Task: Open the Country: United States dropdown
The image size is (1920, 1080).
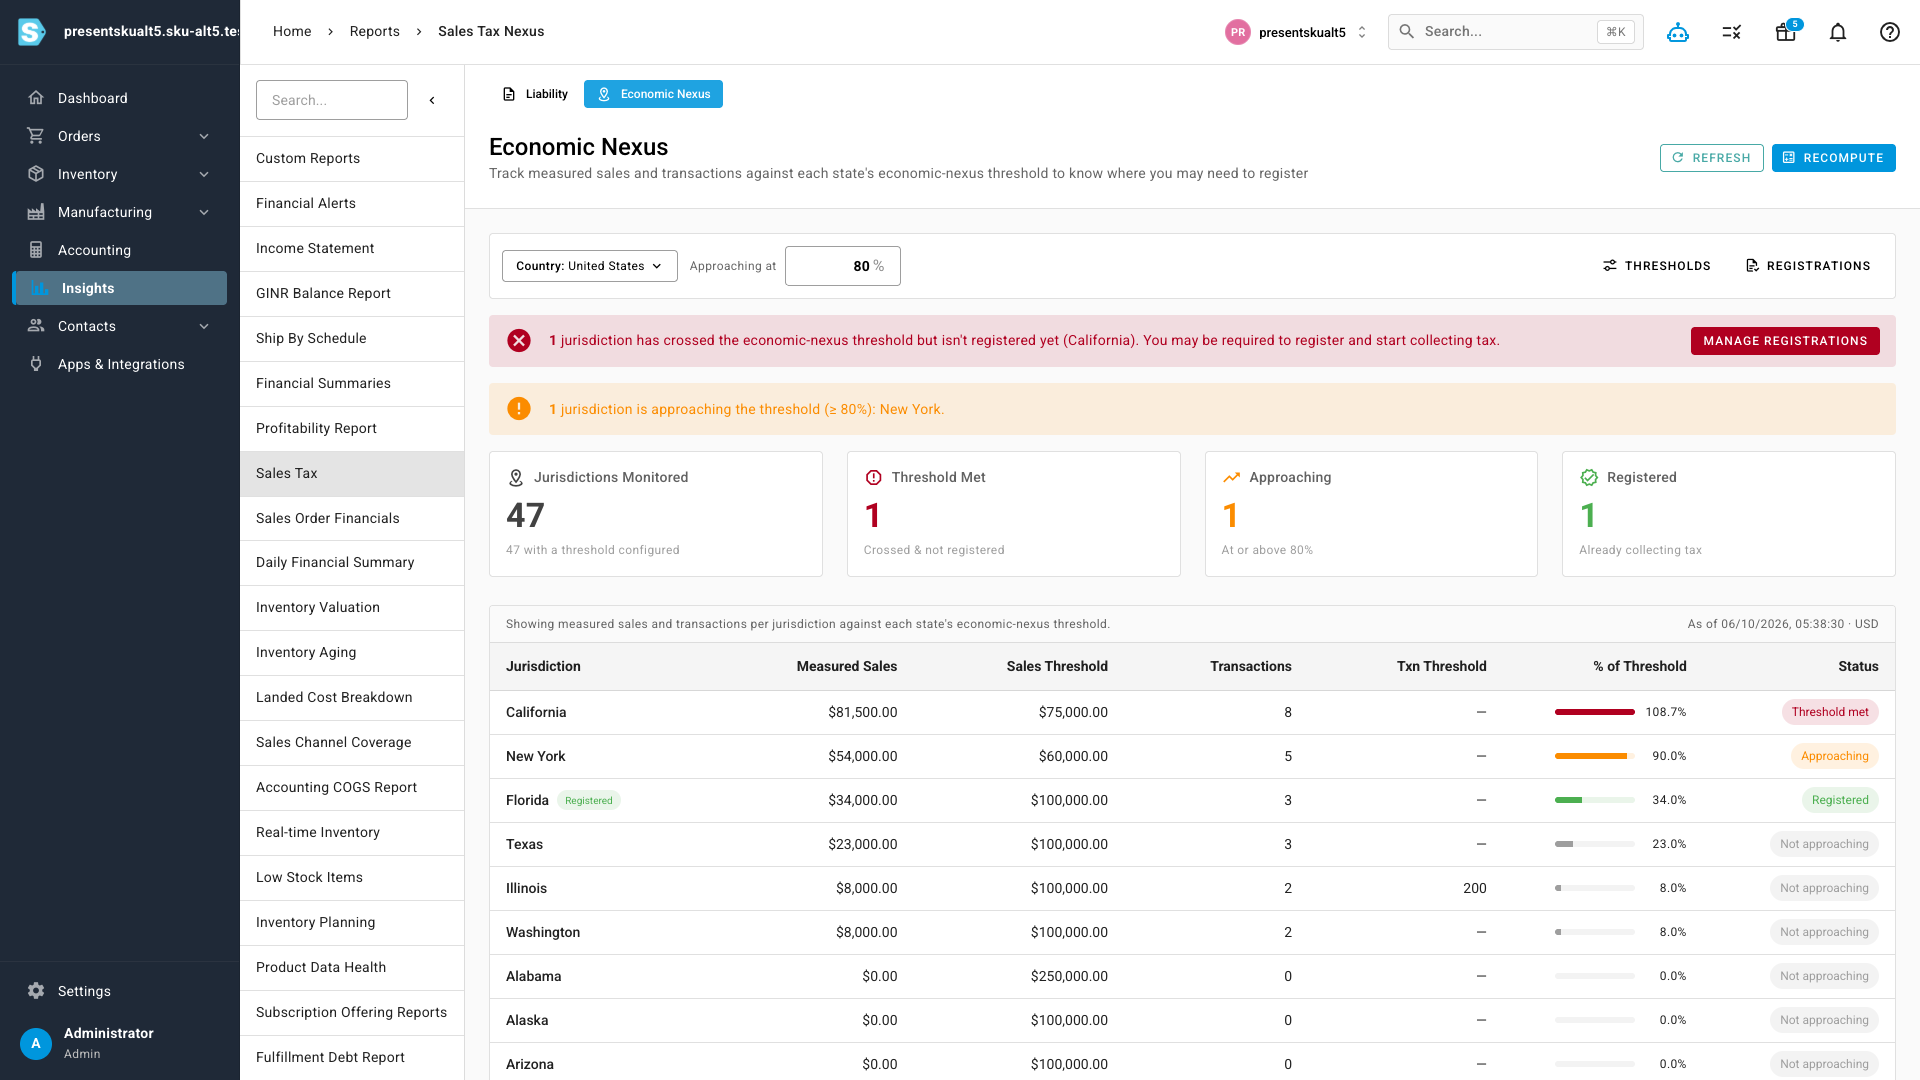Action: pos(589,266)
